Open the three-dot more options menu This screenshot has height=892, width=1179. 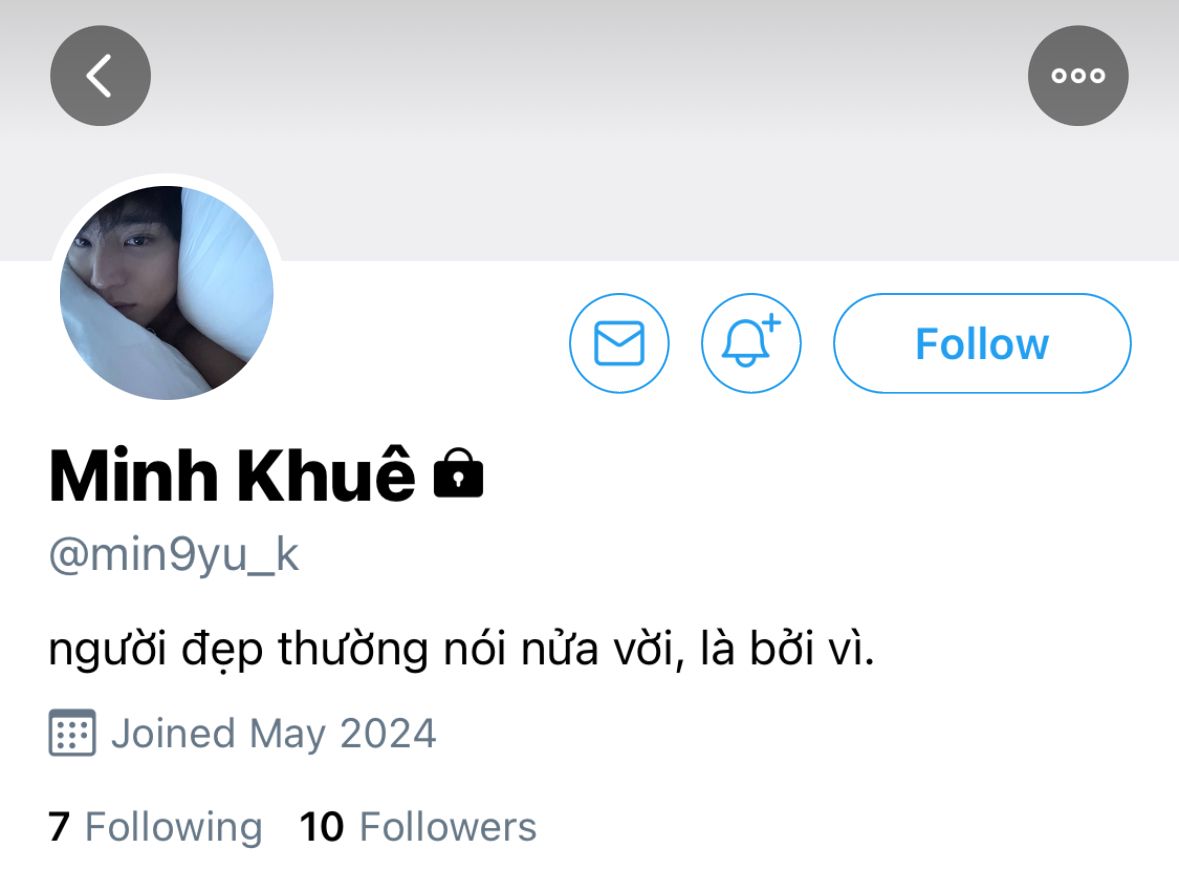[x=1078, y=76]
